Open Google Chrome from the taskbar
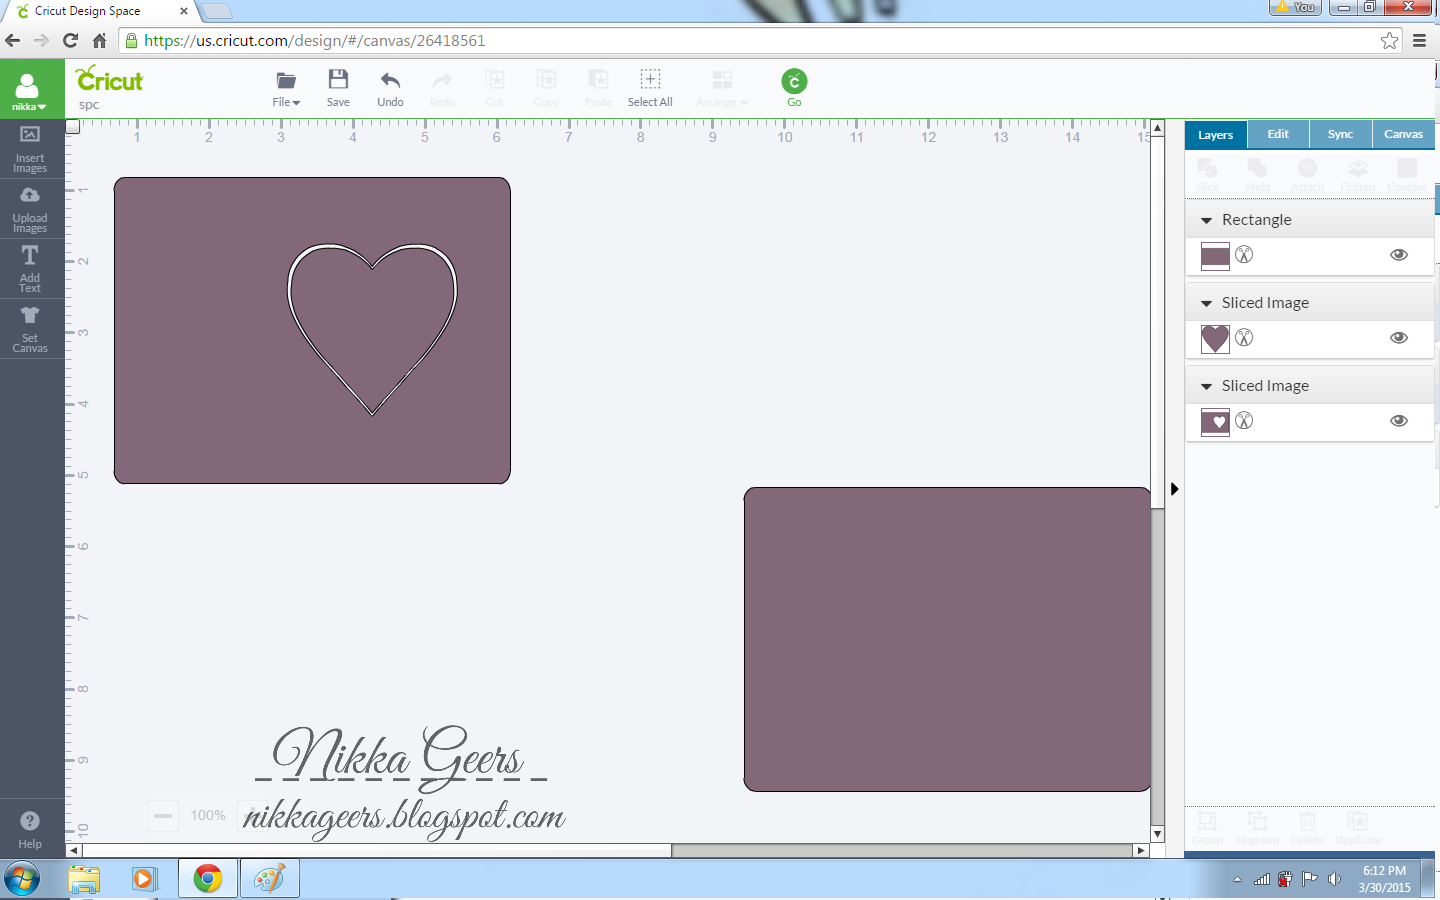The image size is (1440, 900). [x=207, y=879]
